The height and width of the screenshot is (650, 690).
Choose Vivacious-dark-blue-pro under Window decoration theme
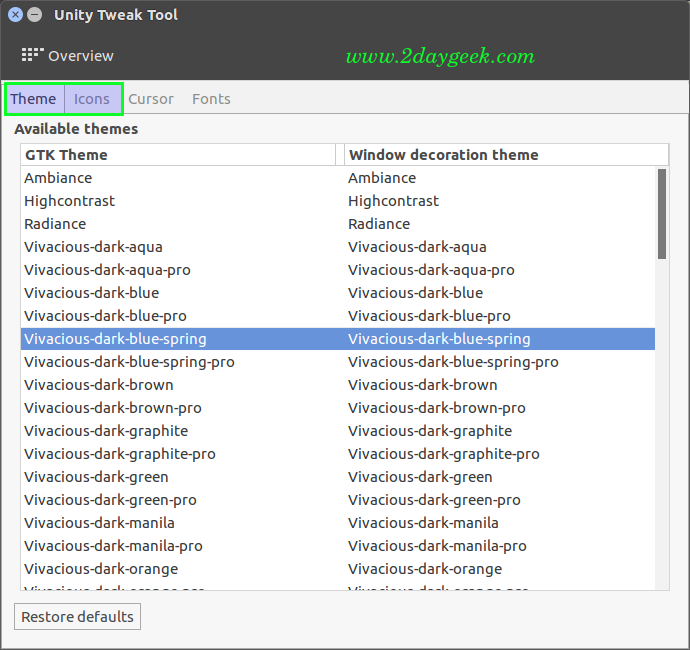point(429,316)
